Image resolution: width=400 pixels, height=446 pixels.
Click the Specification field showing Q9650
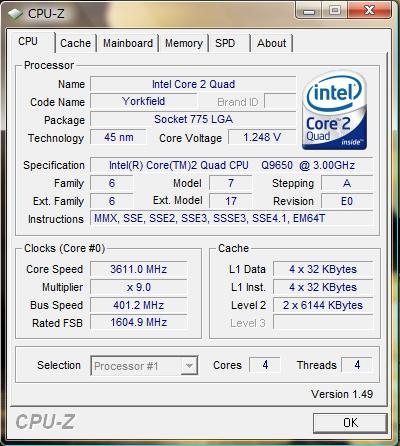point(231,165)
